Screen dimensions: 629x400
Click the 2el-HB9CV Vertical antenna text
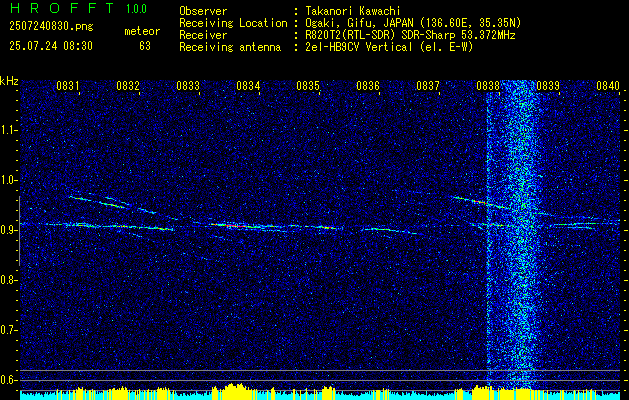coord(389,47)
